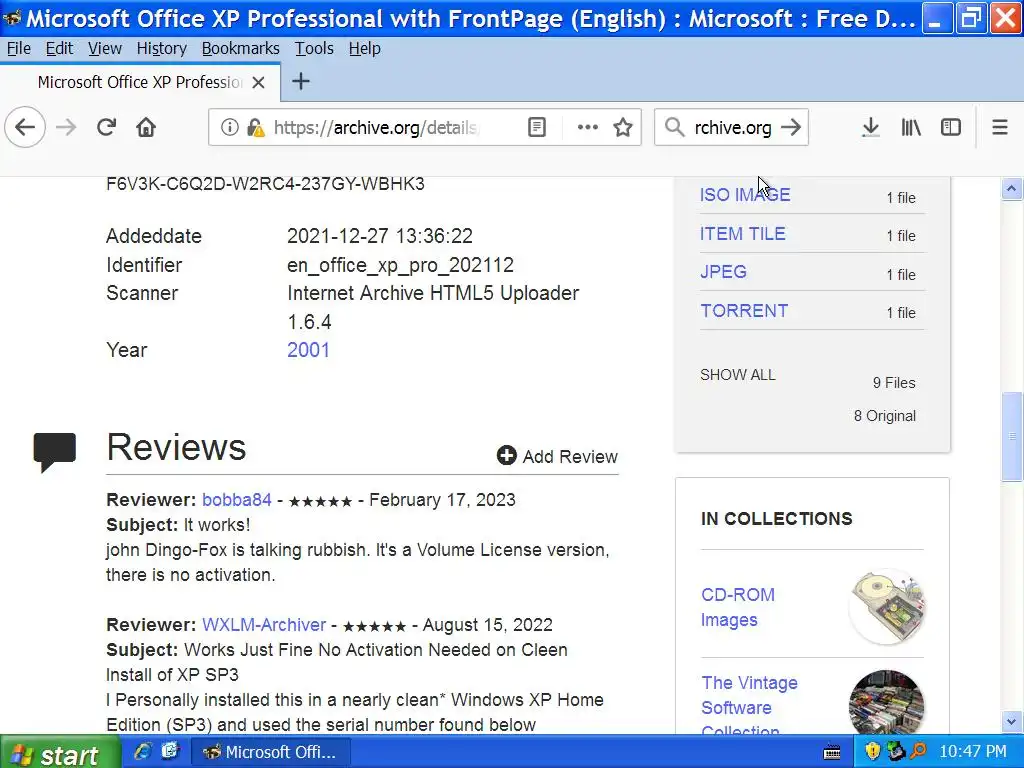1024x768 pixels.
Task: Click the Vintage Software Collection thumbnail
Action: pos(887,703)
